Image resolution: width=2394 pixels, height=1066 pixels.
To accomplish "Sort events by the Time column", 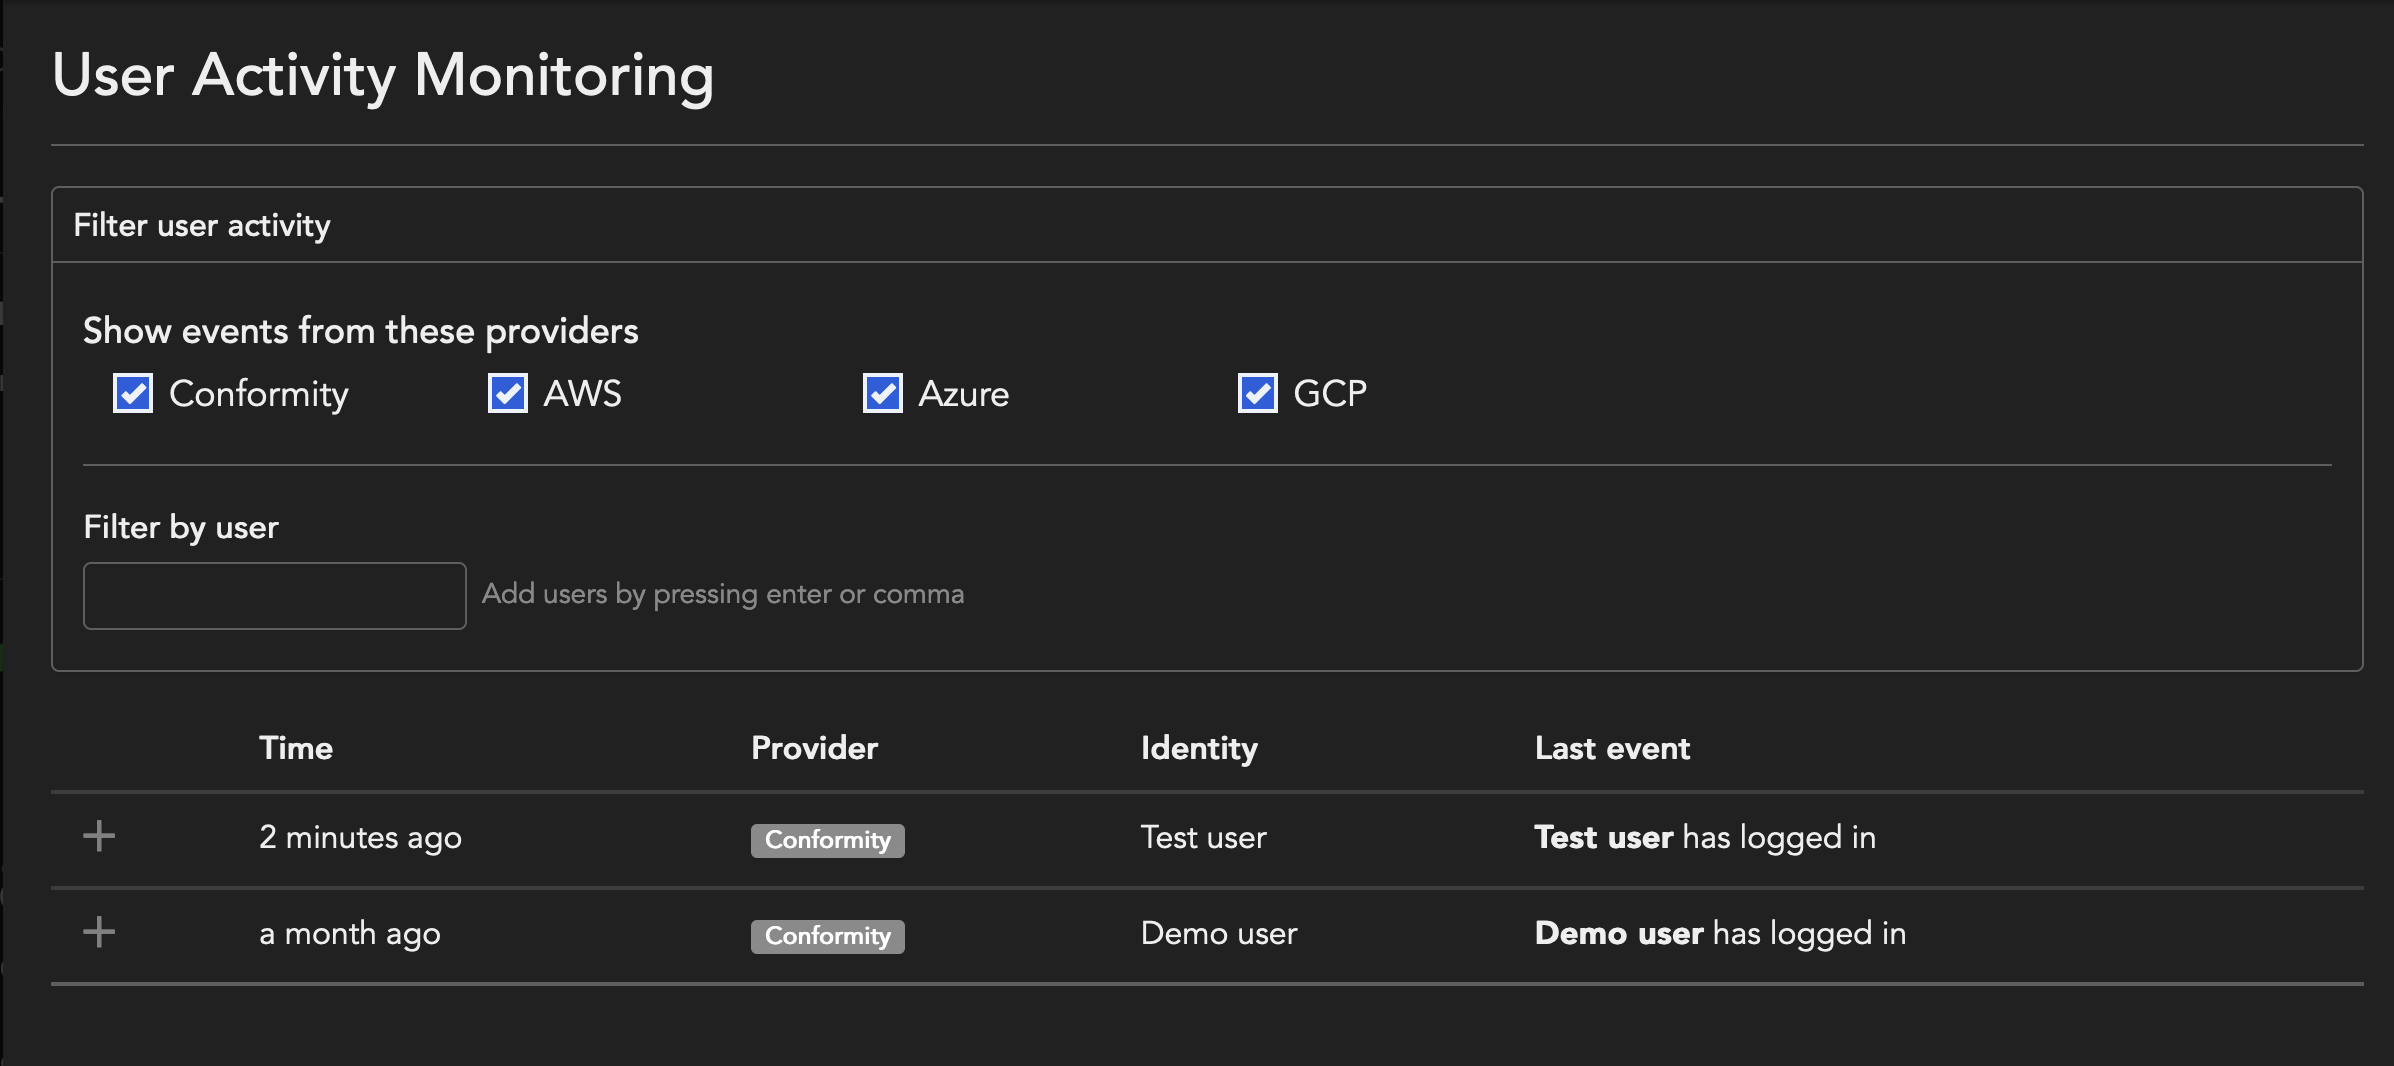I will tap(295, 747).
